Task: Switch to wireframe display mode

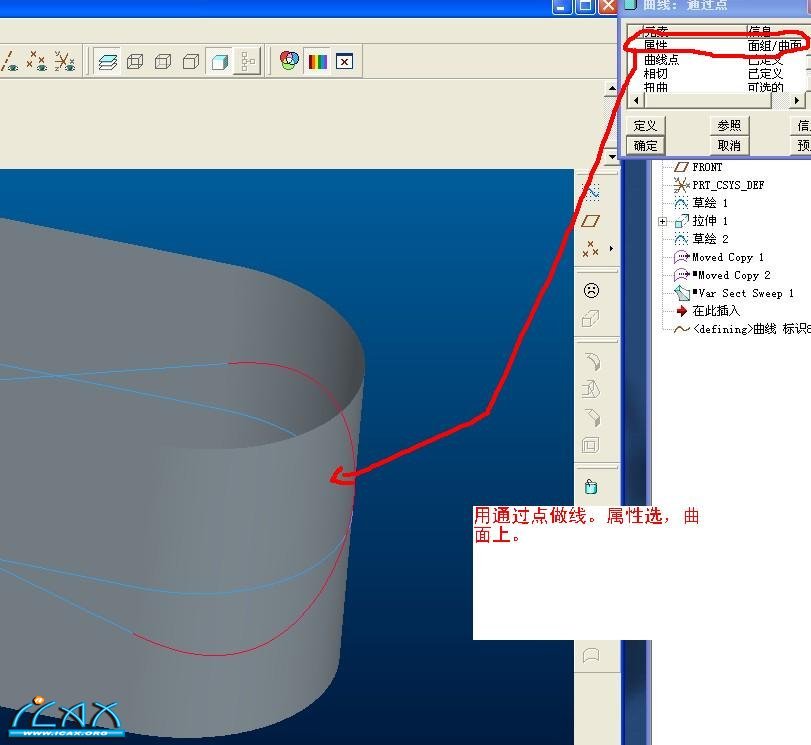Action: tap(135, 62)
